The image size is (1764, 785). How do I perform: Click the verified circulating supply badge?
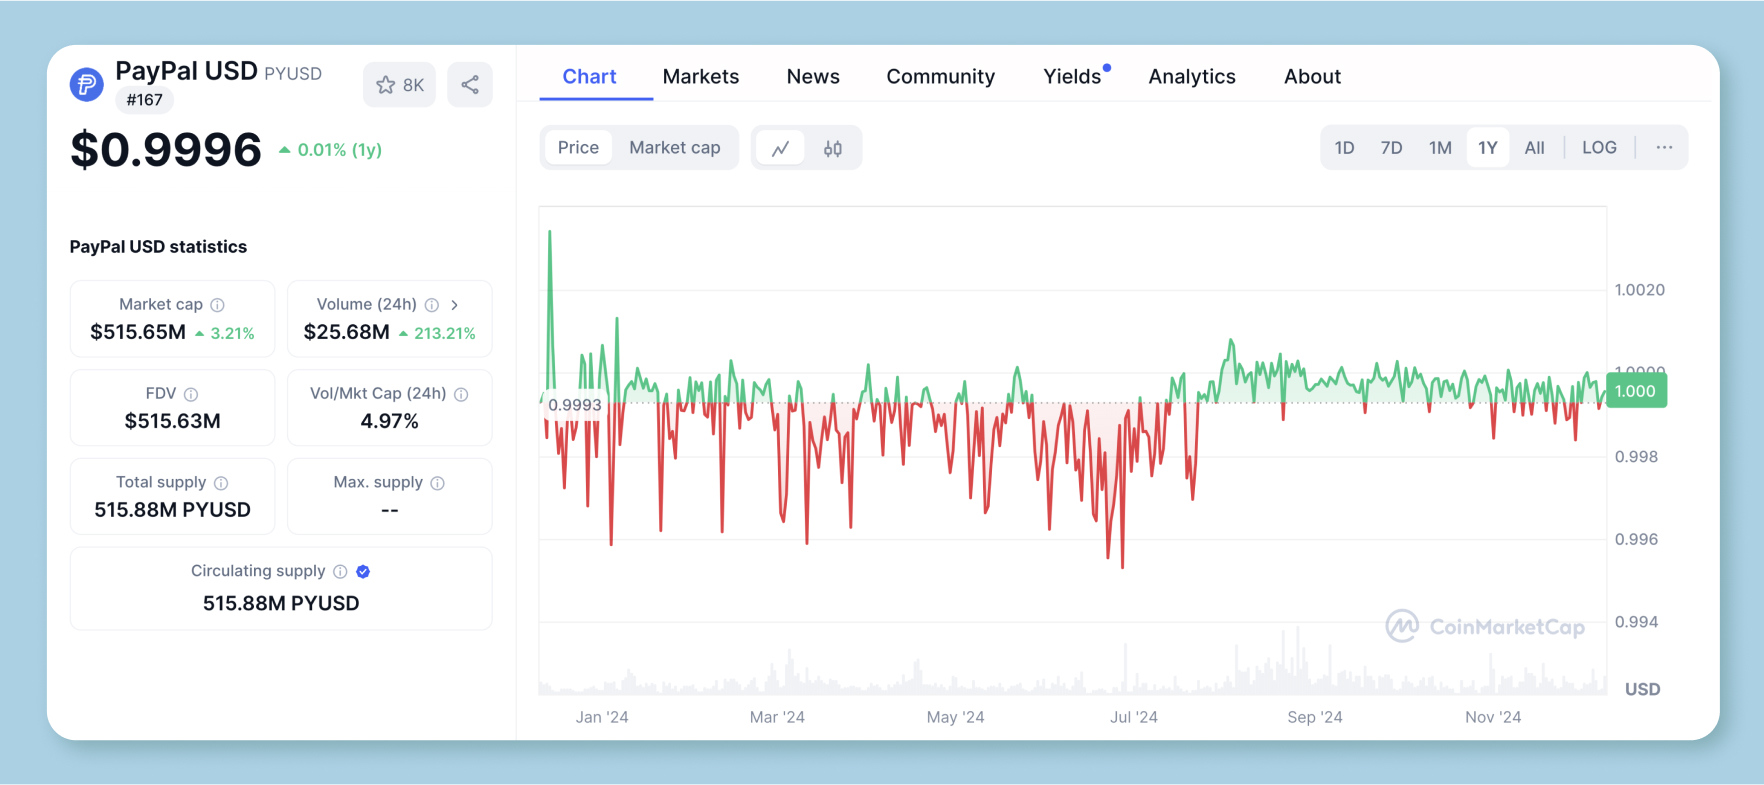pos(363,572)
